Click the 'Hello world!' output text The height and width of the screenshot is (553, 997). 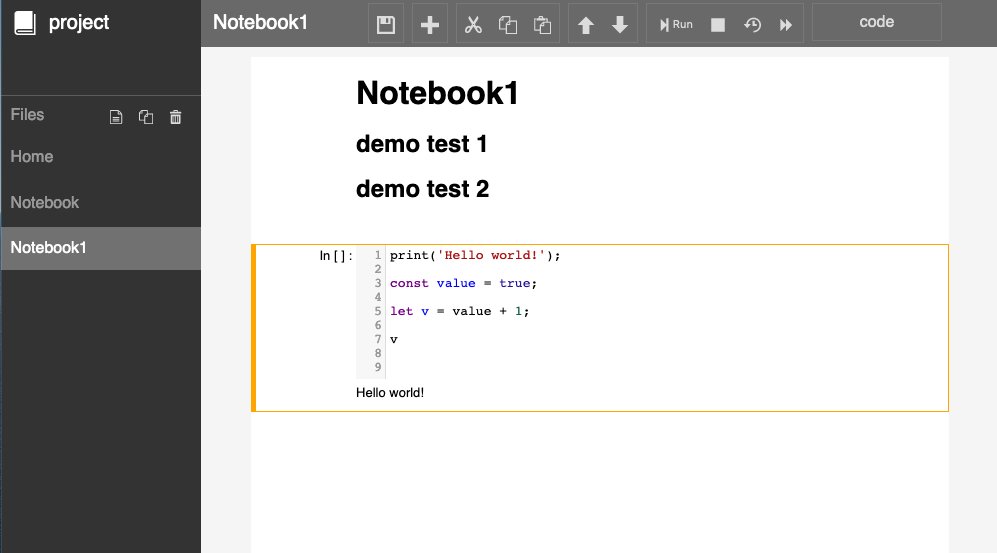tap(390, 393)
